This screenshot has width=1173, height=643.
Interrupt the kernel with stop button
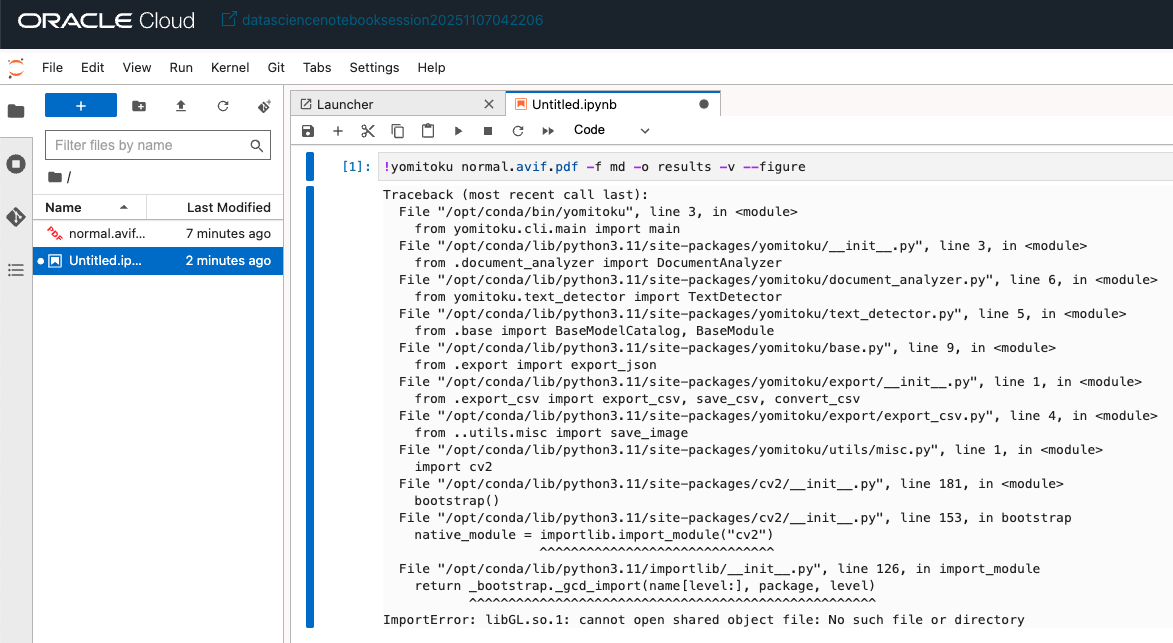click(x=488, y=131)
